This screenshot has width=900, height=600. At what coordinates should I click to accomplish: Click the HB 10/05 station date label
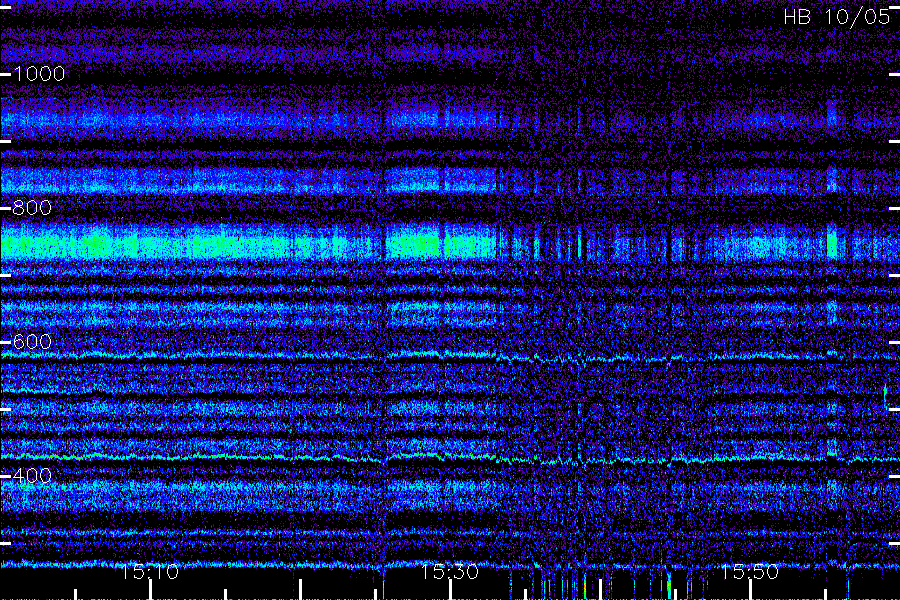(836, 17)
